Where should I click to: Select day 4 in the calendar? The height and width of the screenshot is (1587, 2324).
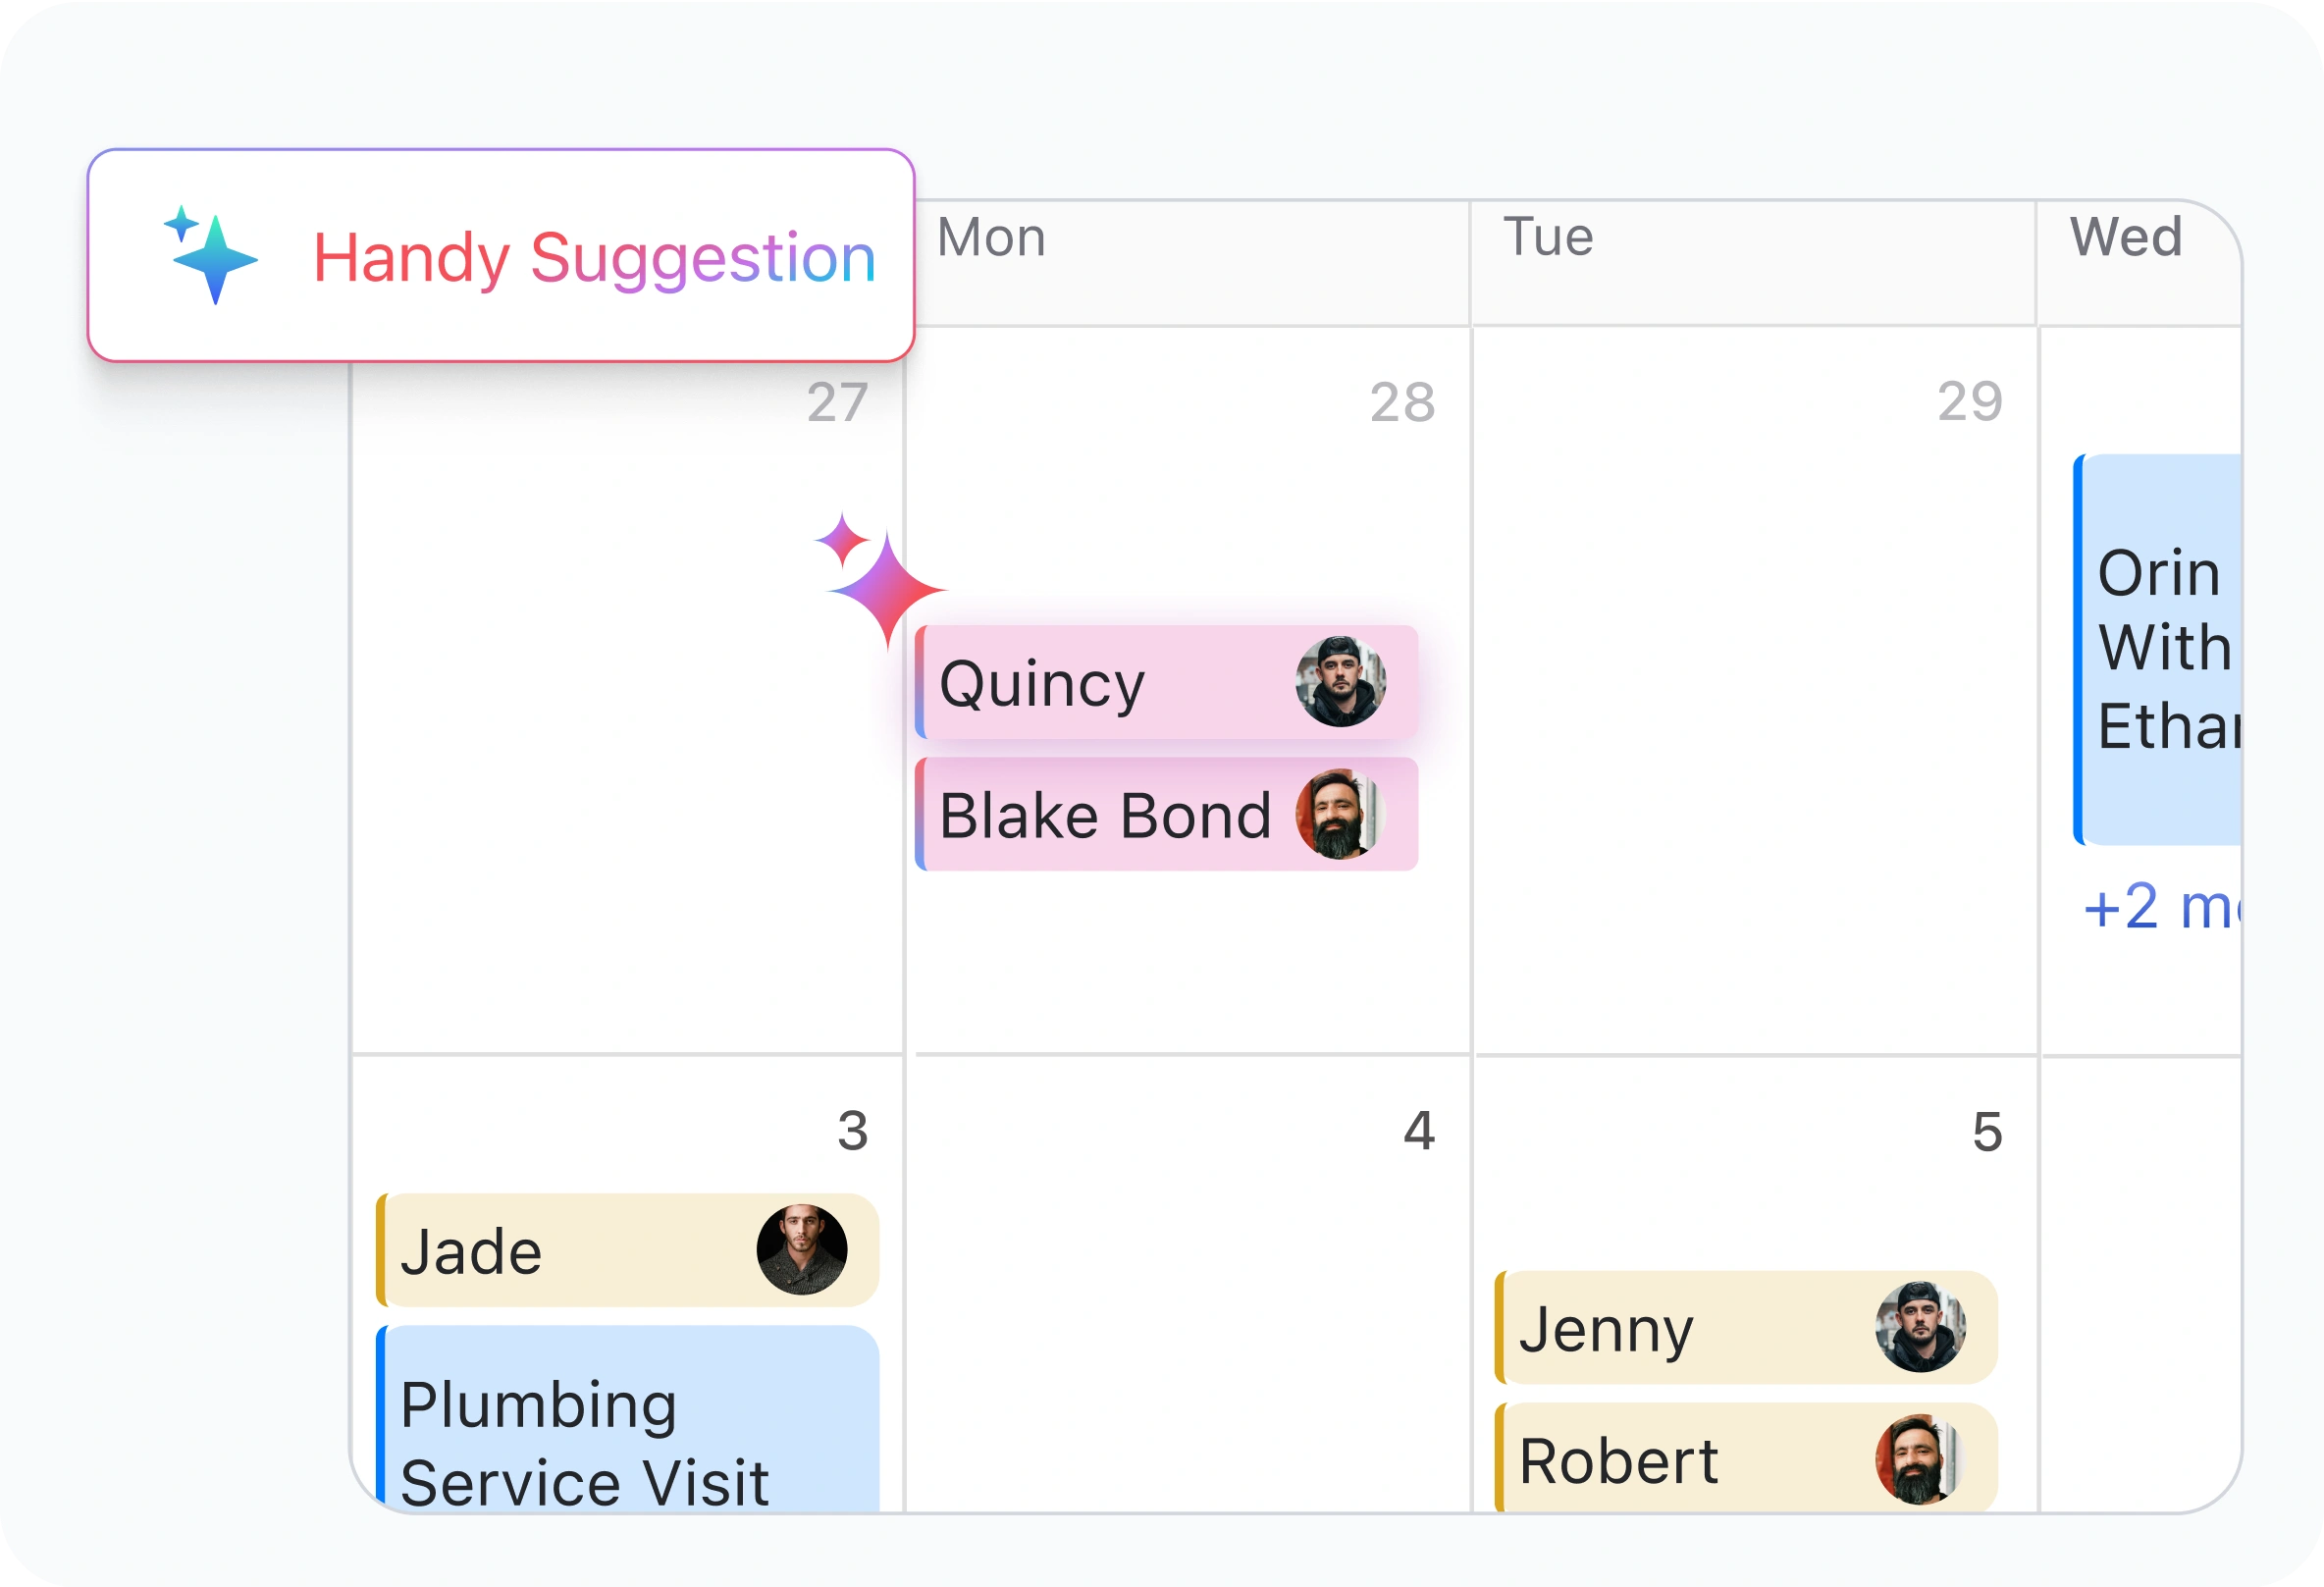click(1418, 1131)
